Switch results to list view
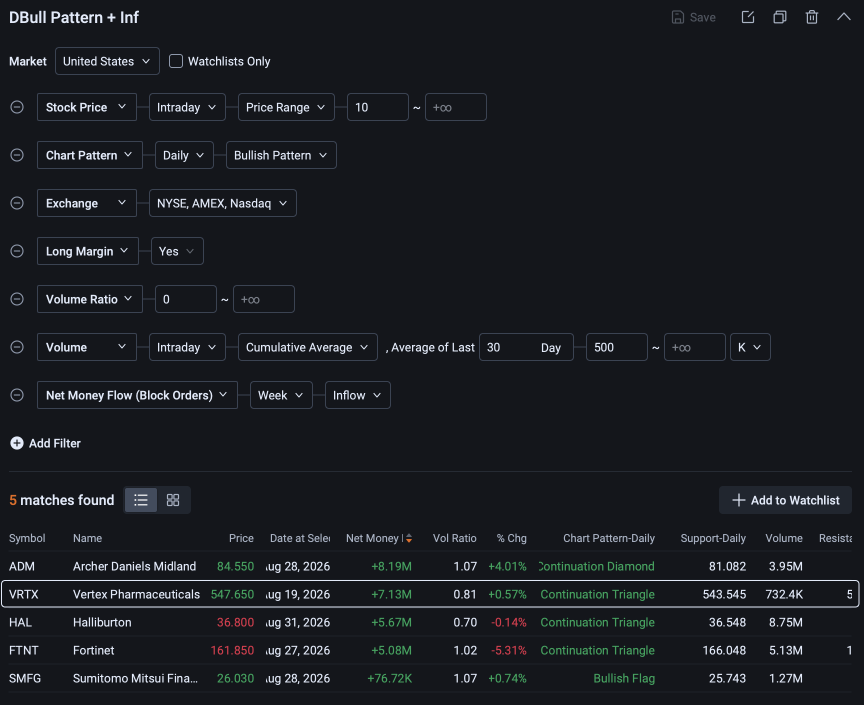Viewport: 864px width, 705px height. coord(141,500)
